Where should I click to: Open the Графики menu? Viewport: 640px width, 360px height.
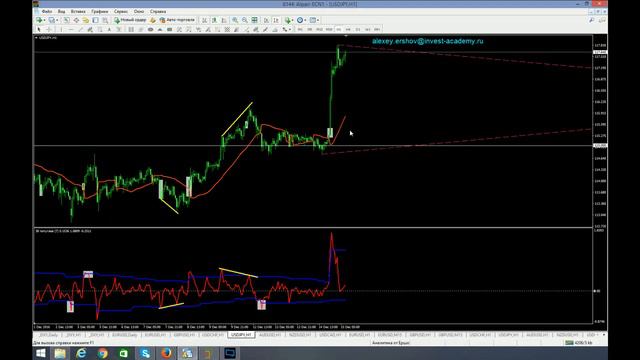100,11
